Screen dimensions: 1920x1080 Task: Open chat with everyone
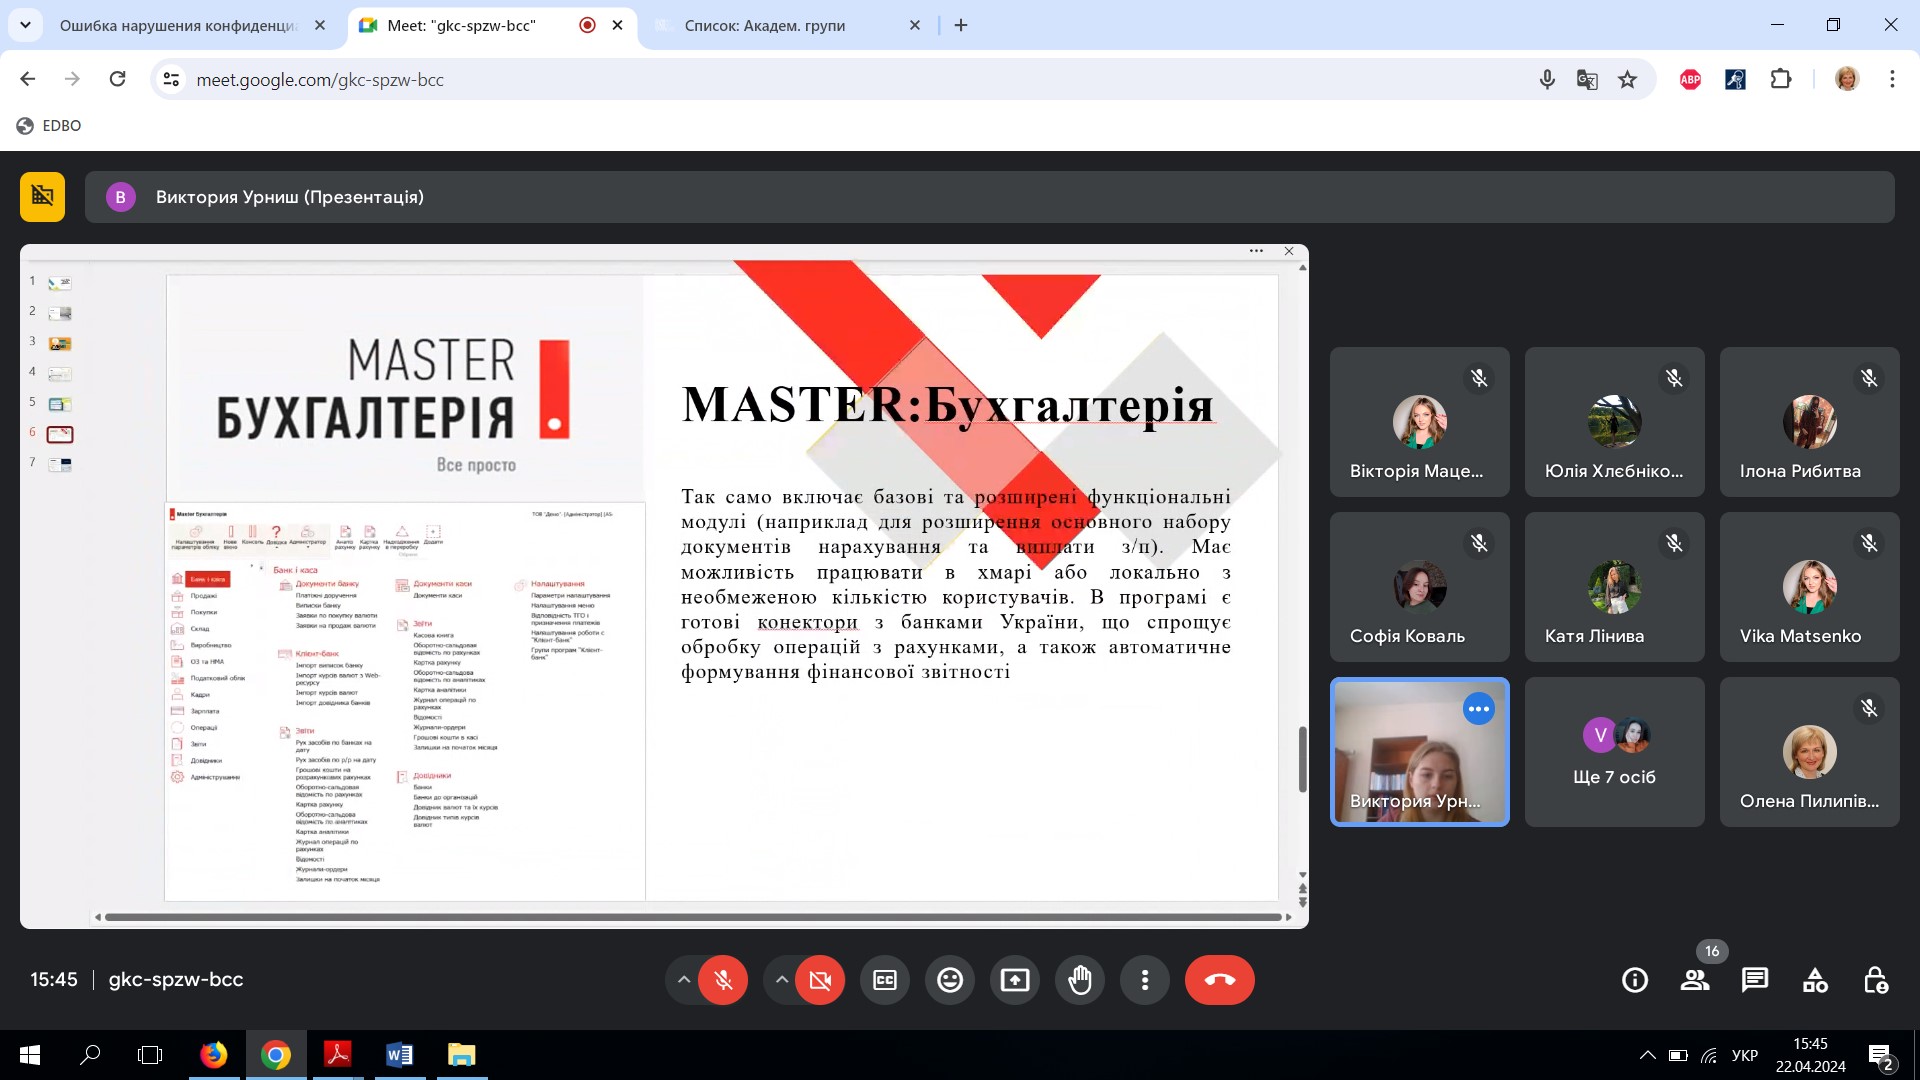1755,980
